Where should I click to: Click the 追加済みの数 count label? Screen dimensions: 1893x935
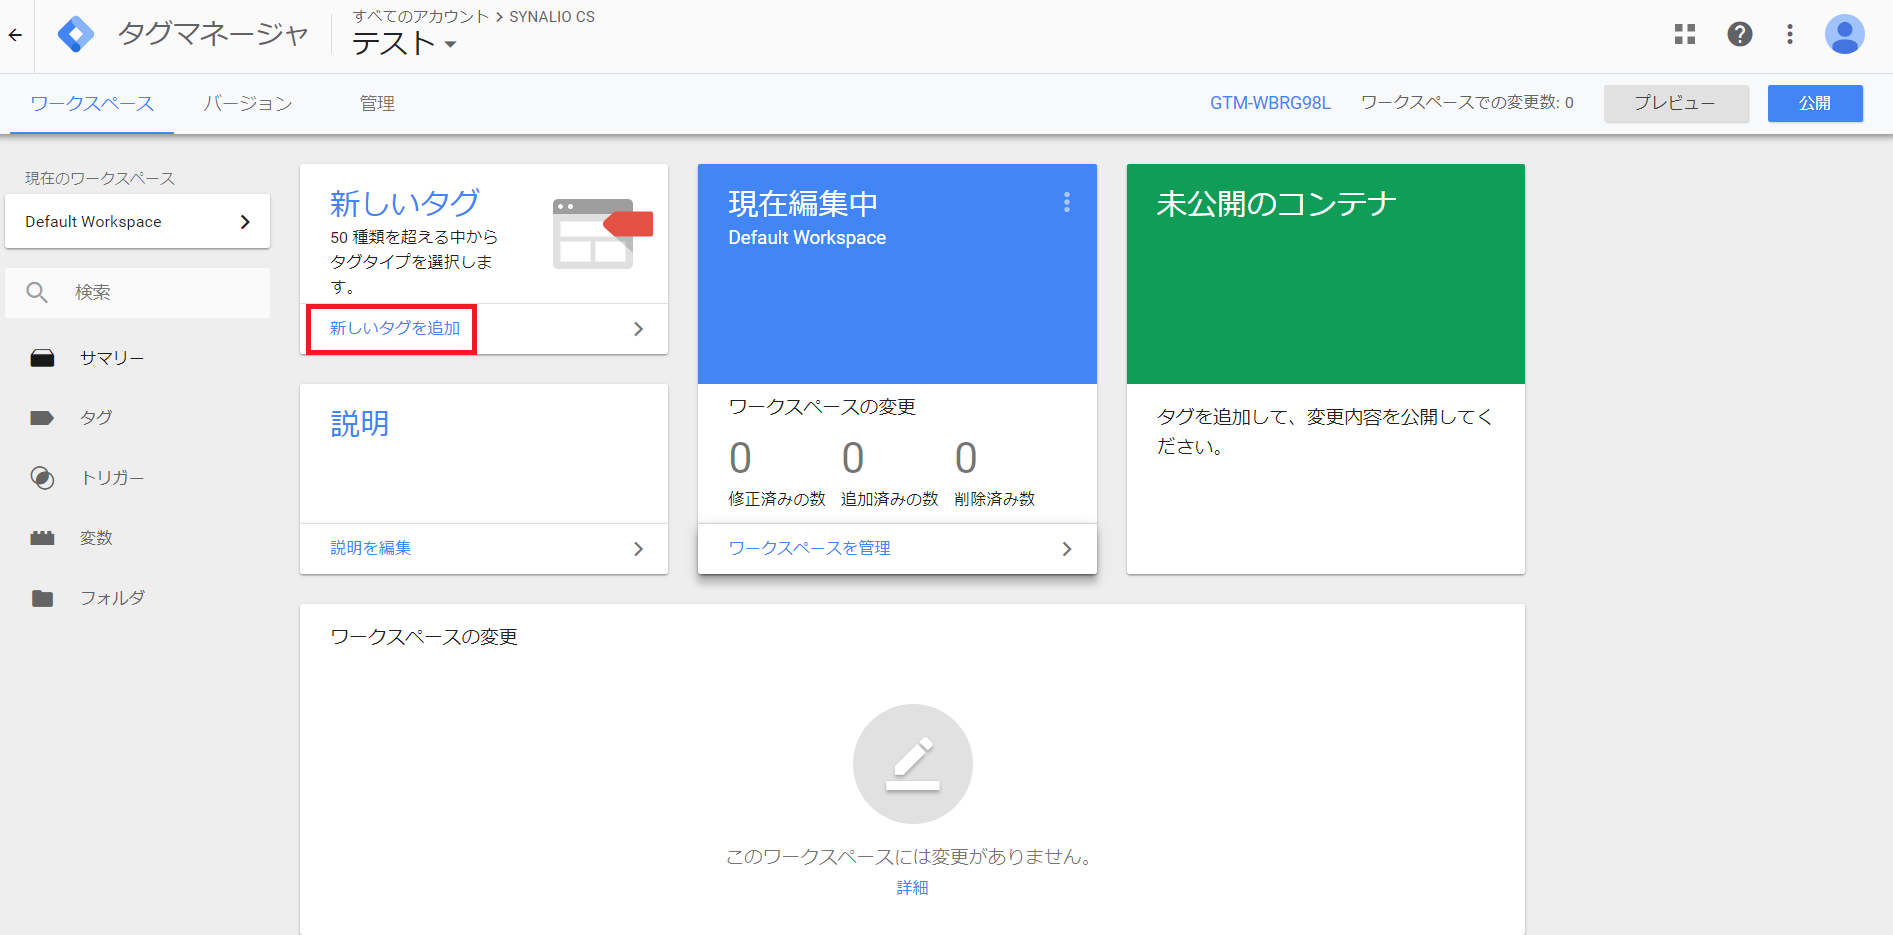(x=890, y=499)
